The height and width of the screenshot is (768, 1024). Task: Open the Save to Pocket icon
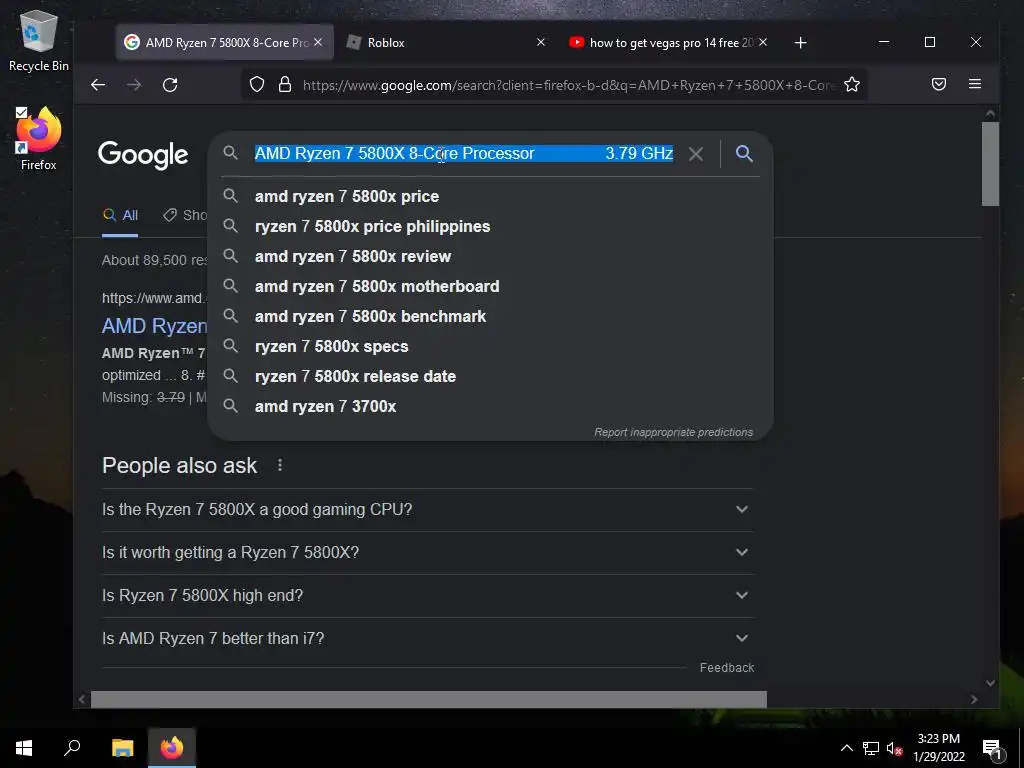[x=938, y=84]
